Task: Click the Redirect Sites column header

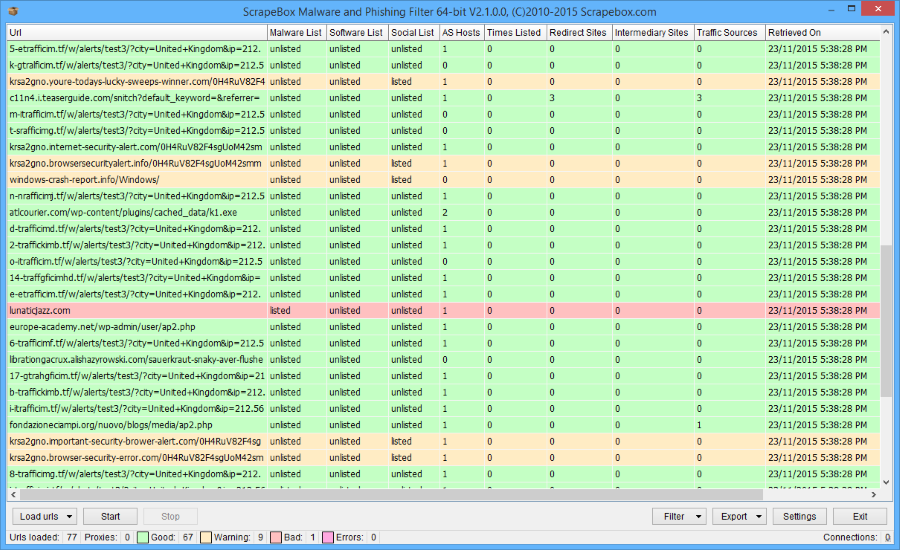Action: (x=579, y=33)
